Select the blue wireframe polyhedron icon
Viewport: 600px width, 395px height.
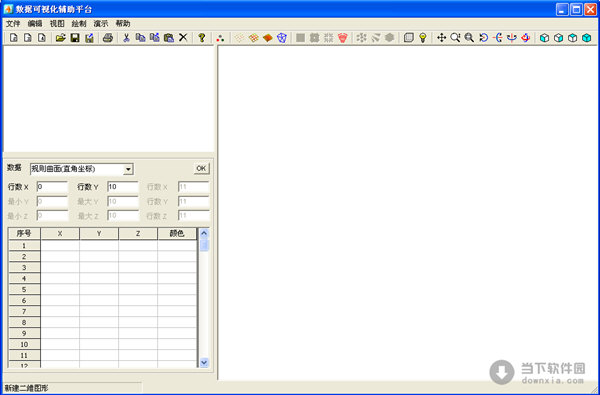pyautogui.click(x=282, y=38)
